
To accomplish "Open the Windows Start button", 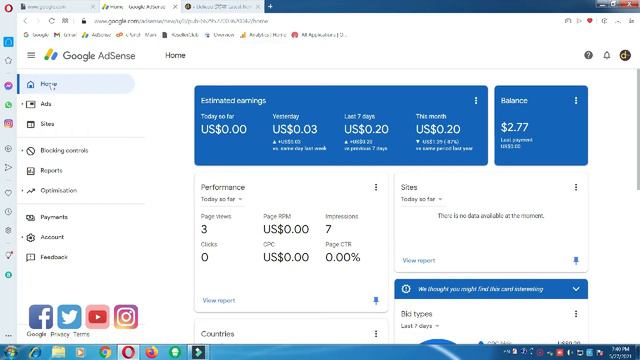I will pyautogui.click(x=10, y=352).
